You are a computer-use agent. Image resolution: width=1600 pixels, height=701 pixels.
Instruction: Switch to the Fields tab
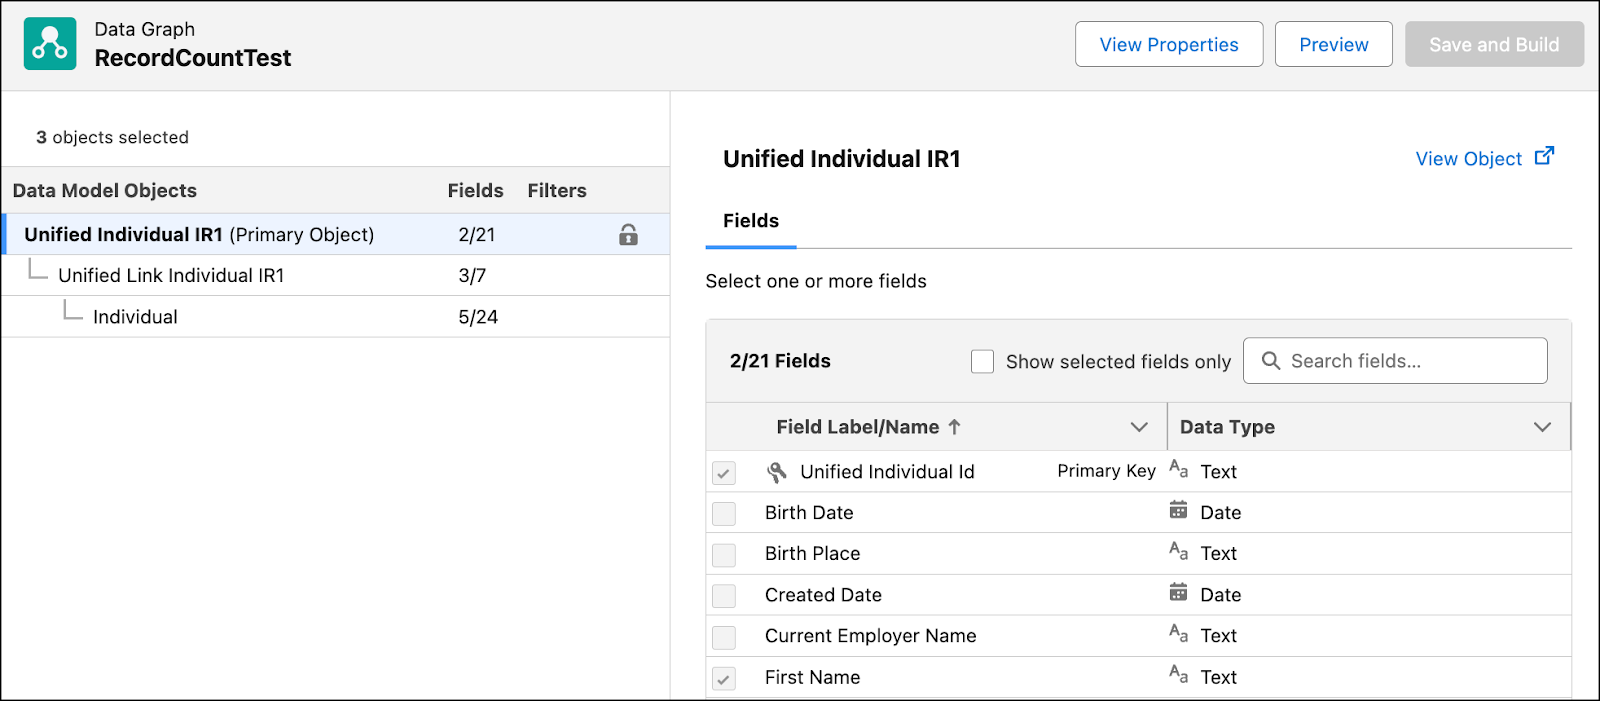click(750, 221)
